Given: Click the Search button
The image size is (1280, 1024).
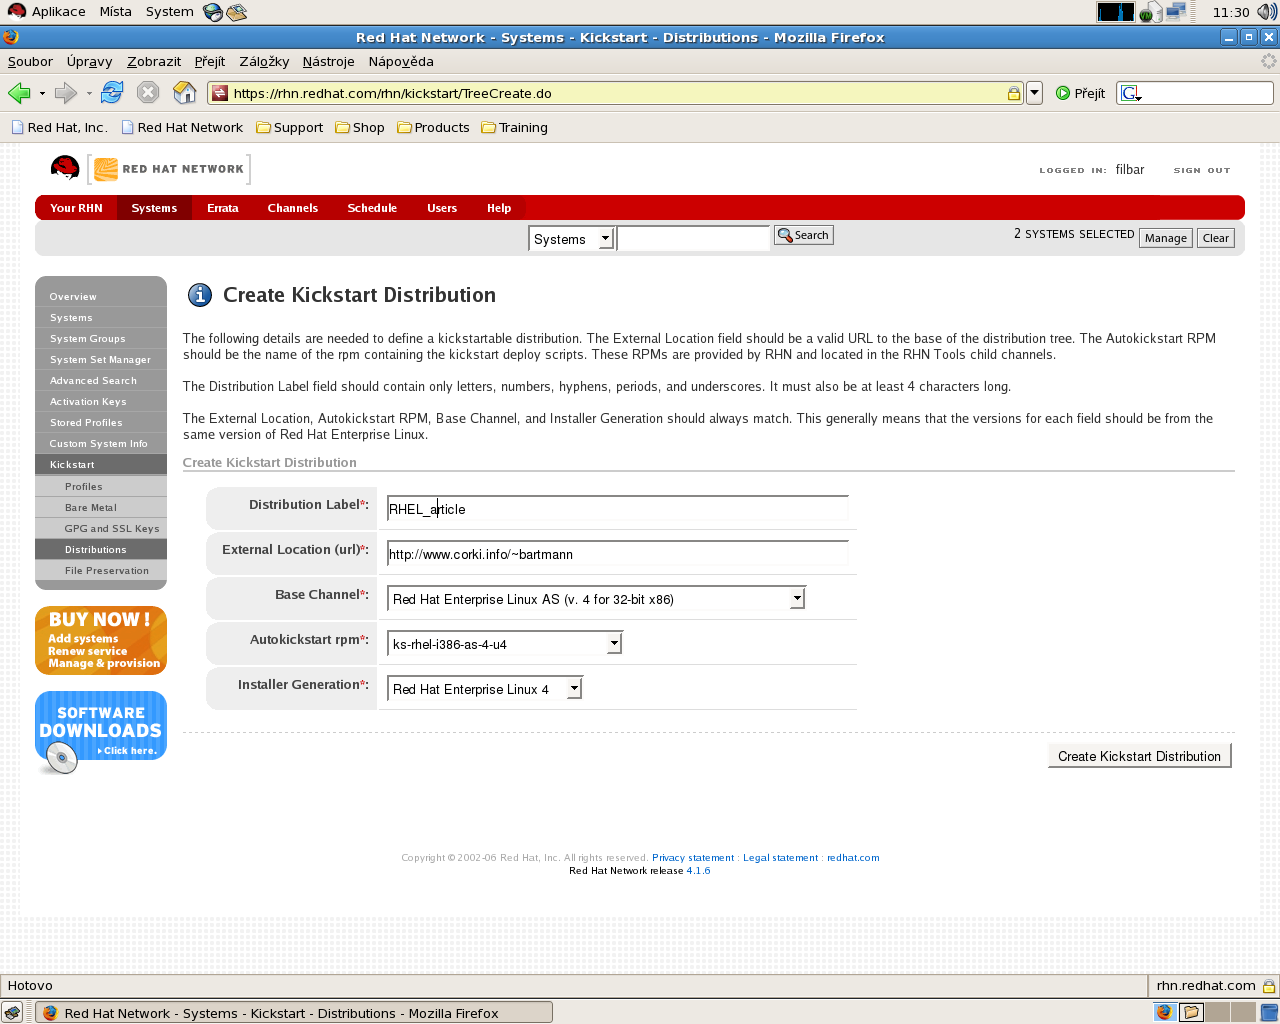Looking at the screenshot, I should [803, 235].
